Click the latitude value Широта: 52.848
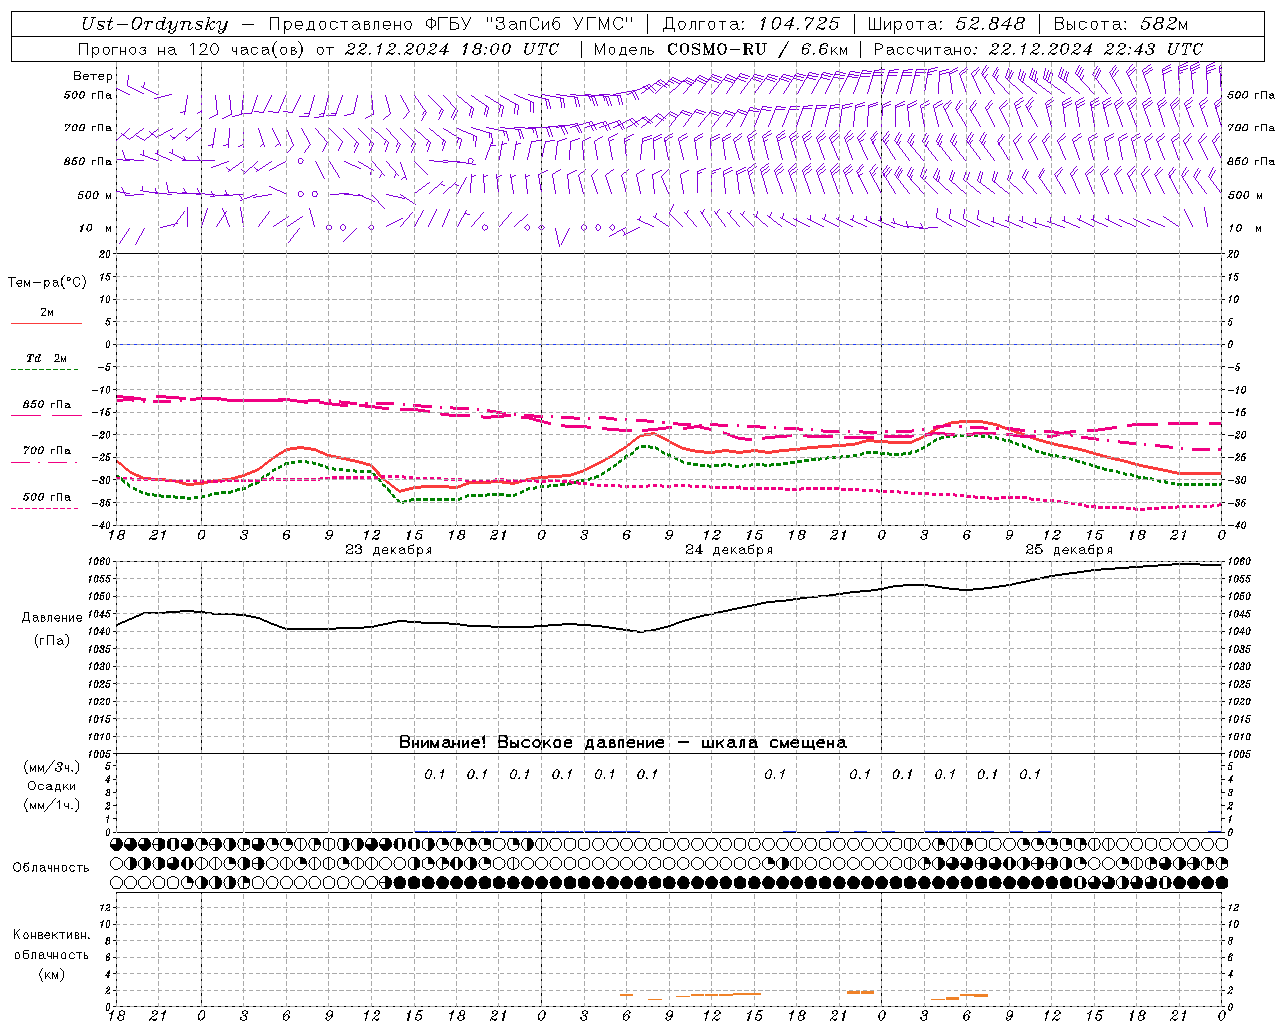The height and width of the screenshot is (1024, 1280). [946, 24]
